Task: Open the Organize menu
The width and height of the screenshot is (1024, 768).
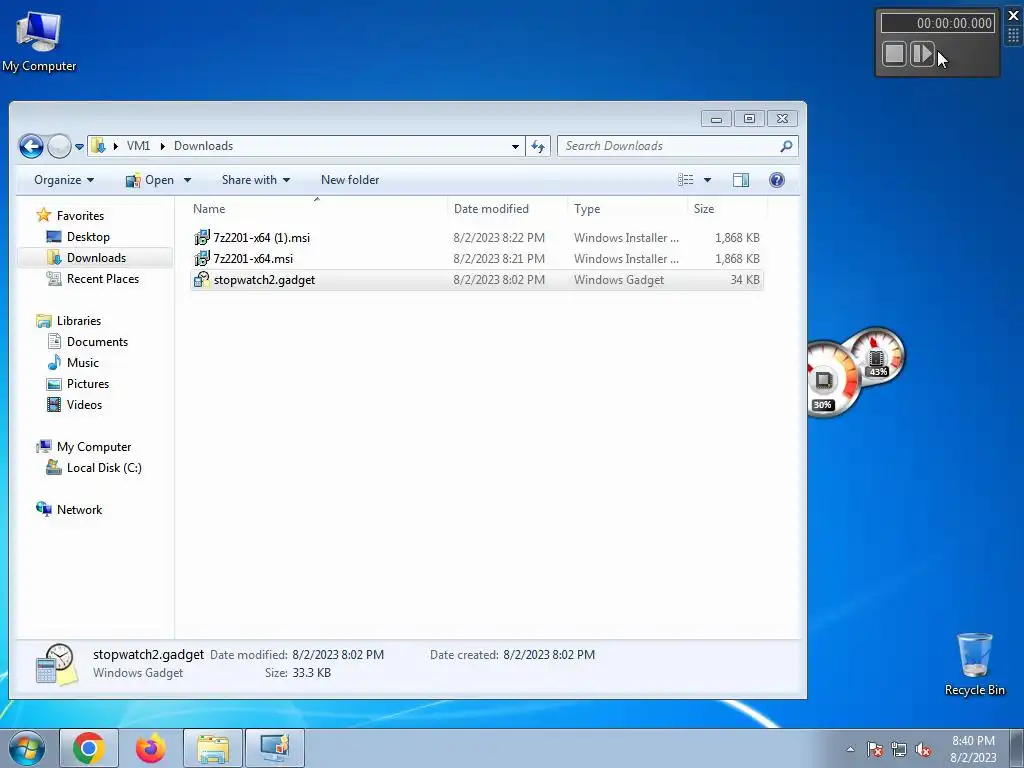Action: 64,180
